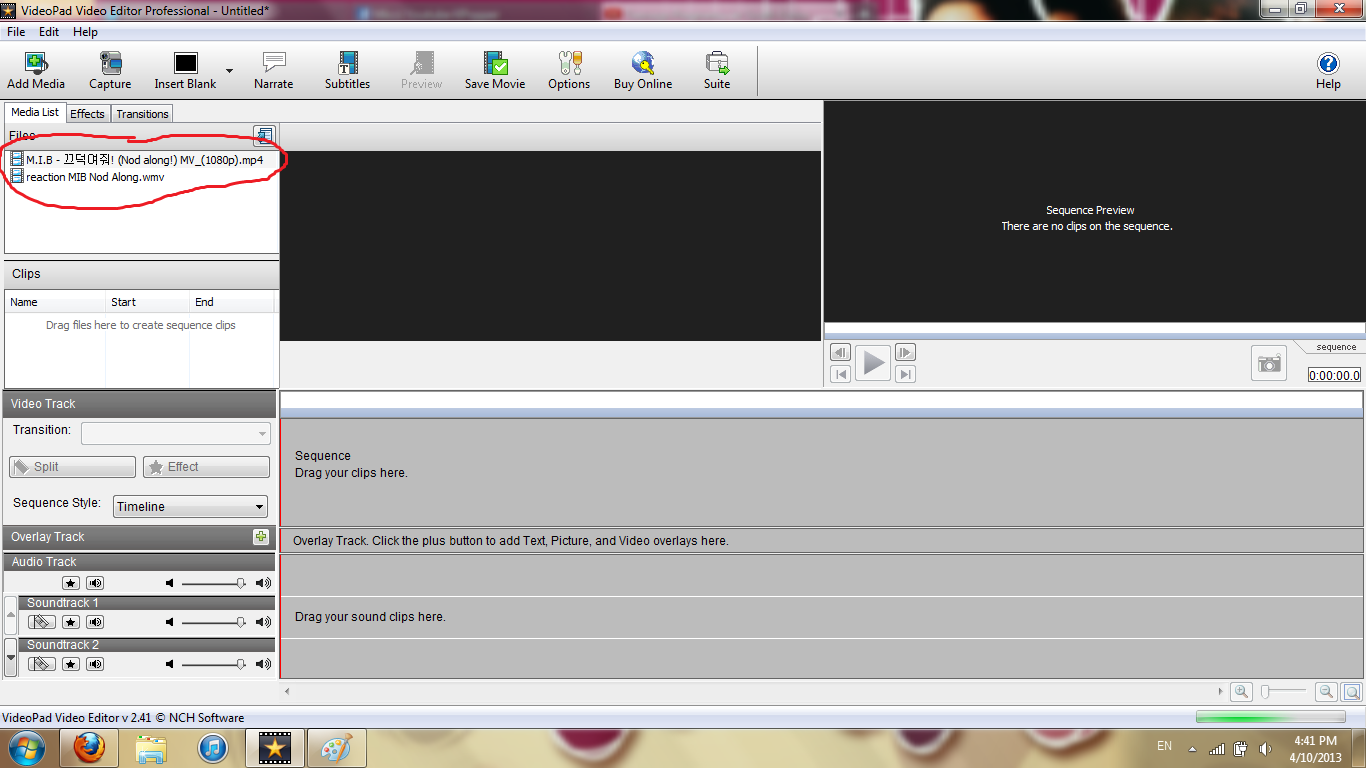This screenshot has width=1366, height=768.
Task: Click the timeline scroll left arrow
Action: click(287, 691)
